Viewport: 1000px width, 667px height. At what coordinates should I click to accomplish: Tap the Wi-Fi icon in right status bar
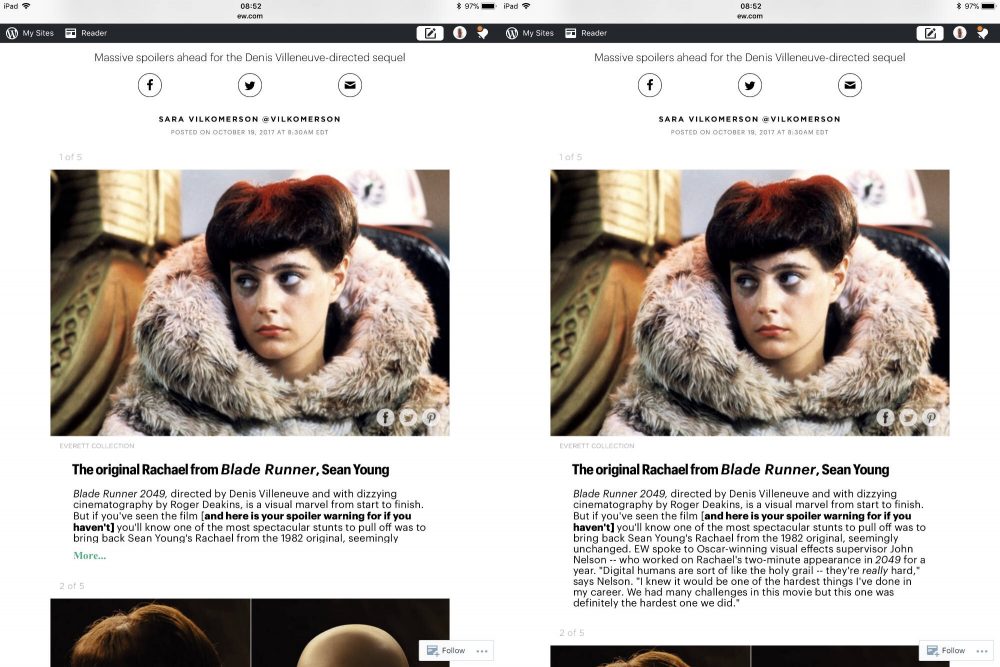click(x=526, y=6)
